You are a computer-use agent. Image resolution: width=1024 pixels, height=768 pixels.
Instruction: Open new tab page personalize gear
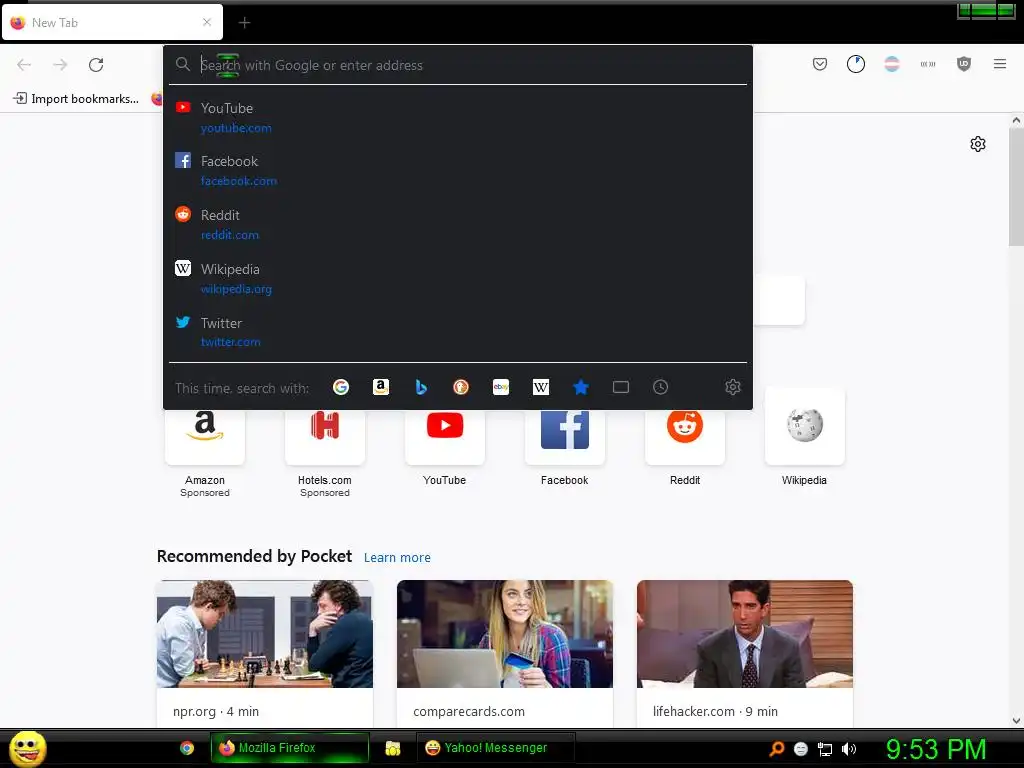tap(978, 144)
